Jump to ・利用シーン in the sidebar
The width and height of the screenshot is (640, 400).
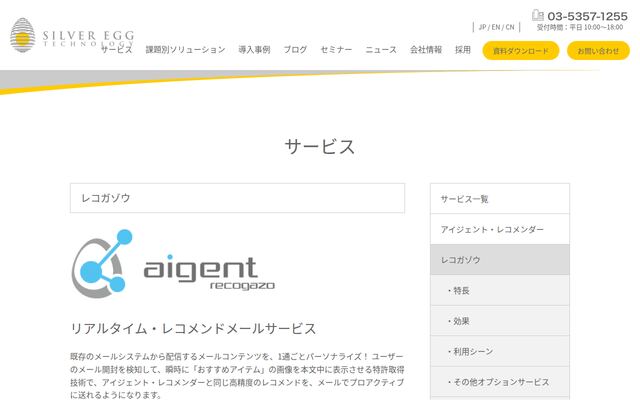(500, 351)
